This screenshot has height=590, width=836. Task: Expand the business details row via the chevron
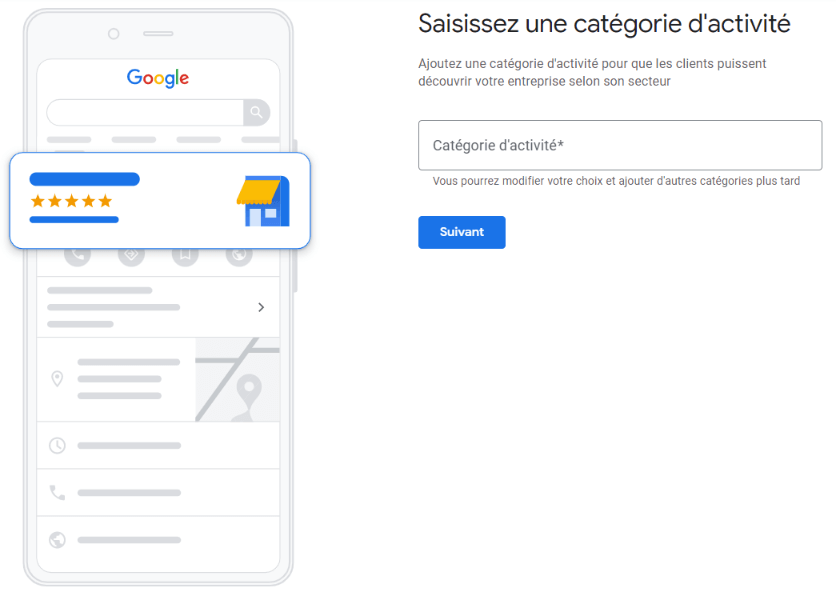tap(262, 308)
